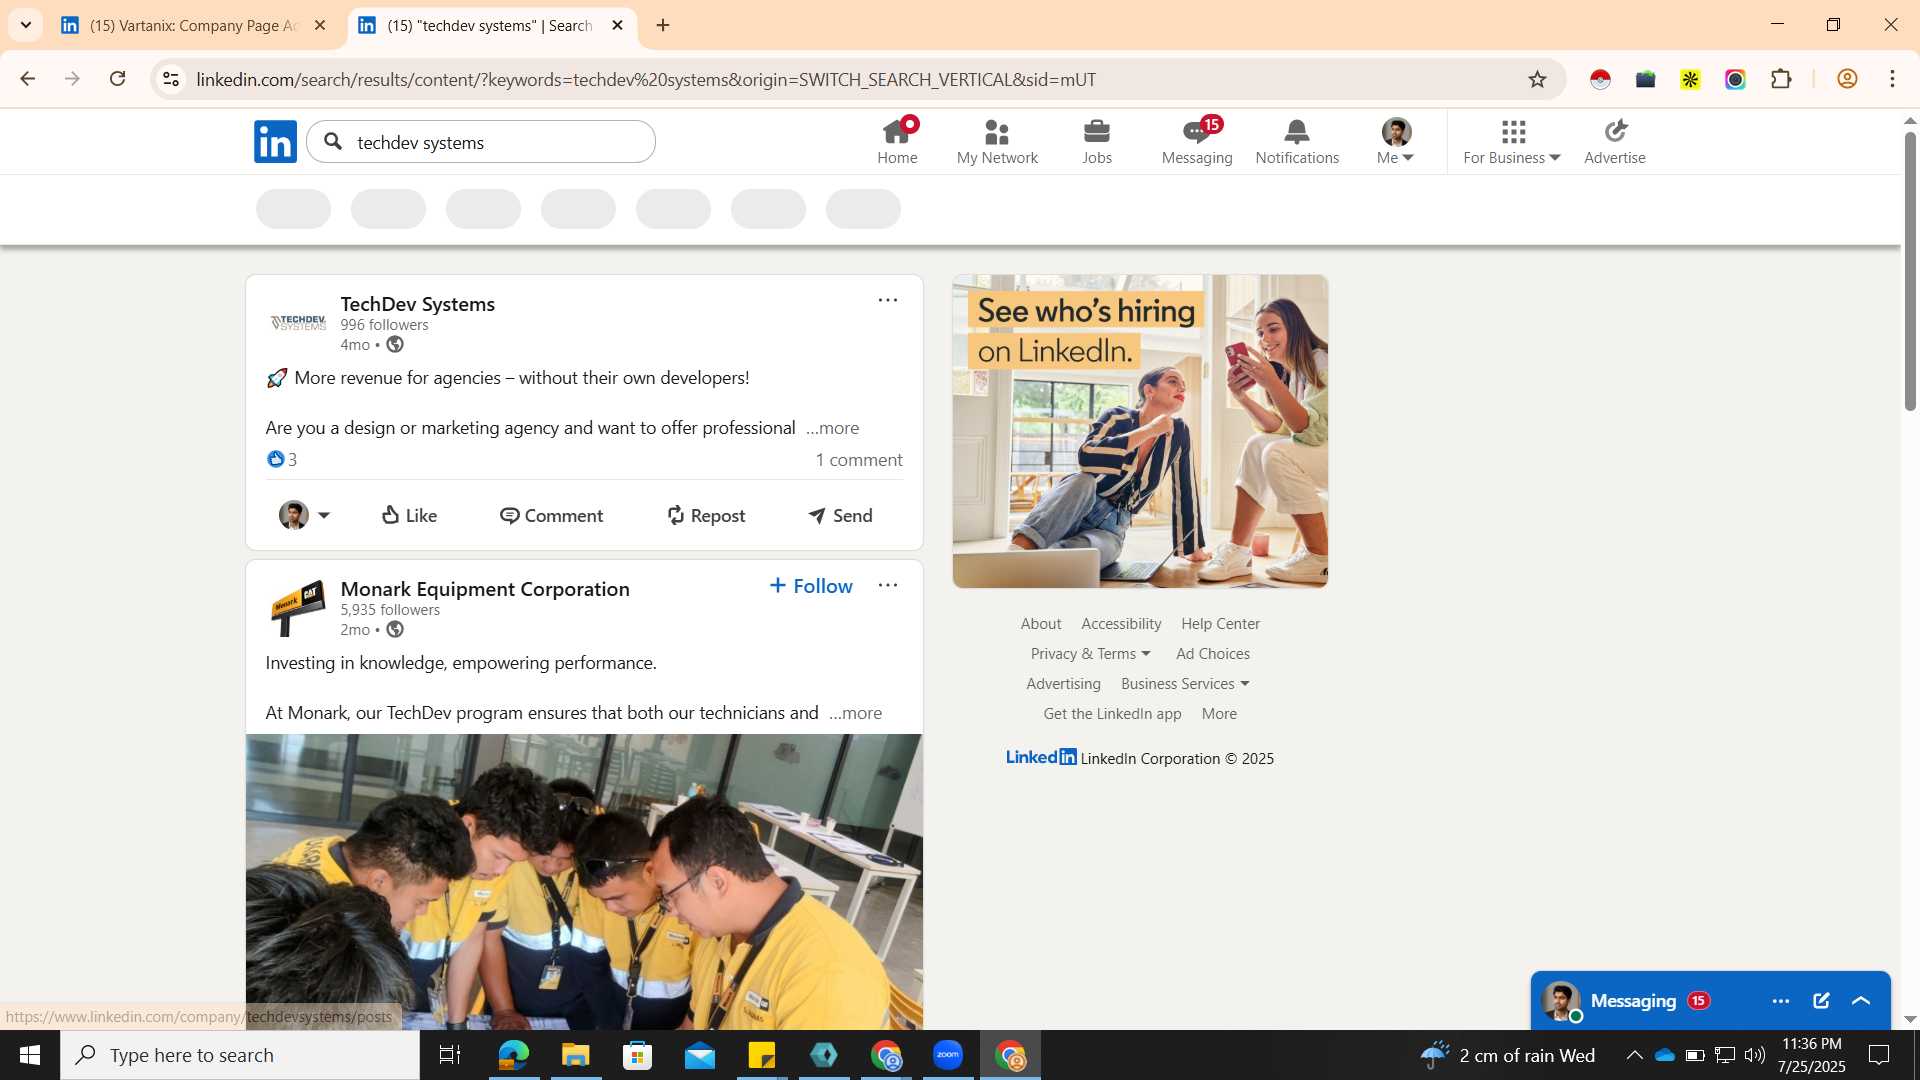
Task: Open the About footer link
Action: point(1041,623)
